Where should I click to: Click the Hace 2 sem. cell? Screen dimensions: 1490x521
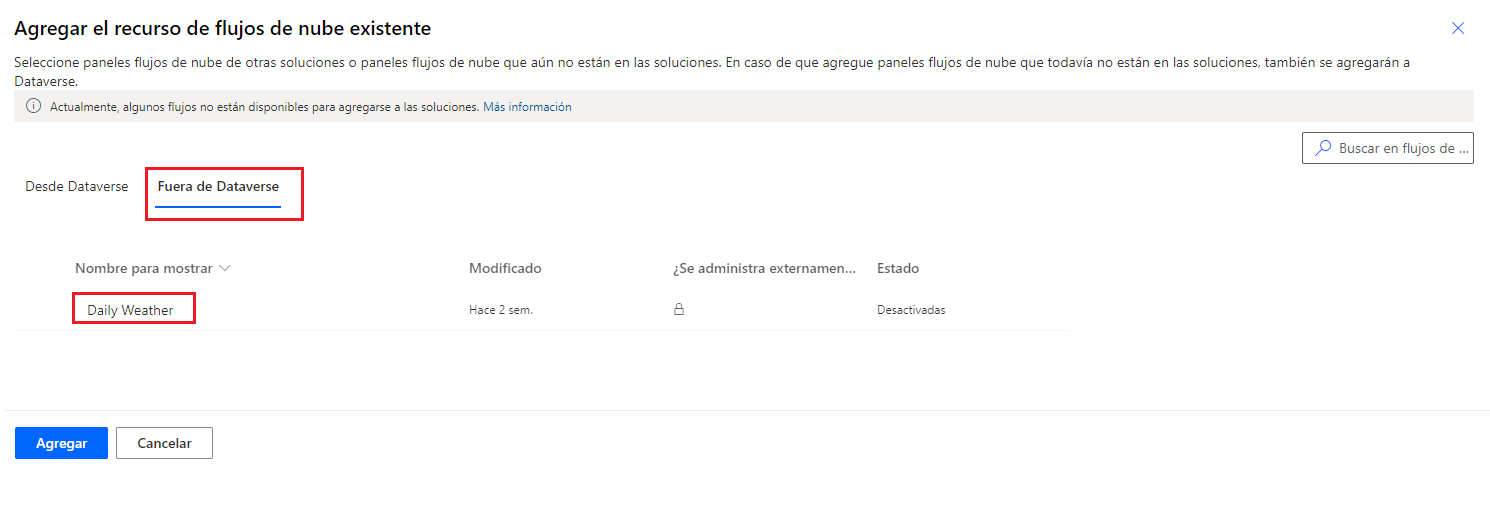pos(501,310)
